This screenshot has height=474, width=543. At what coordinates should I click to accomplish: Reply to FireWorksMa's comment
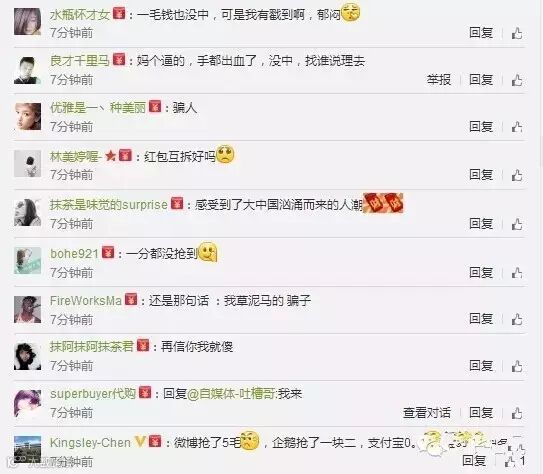[481, 319]
